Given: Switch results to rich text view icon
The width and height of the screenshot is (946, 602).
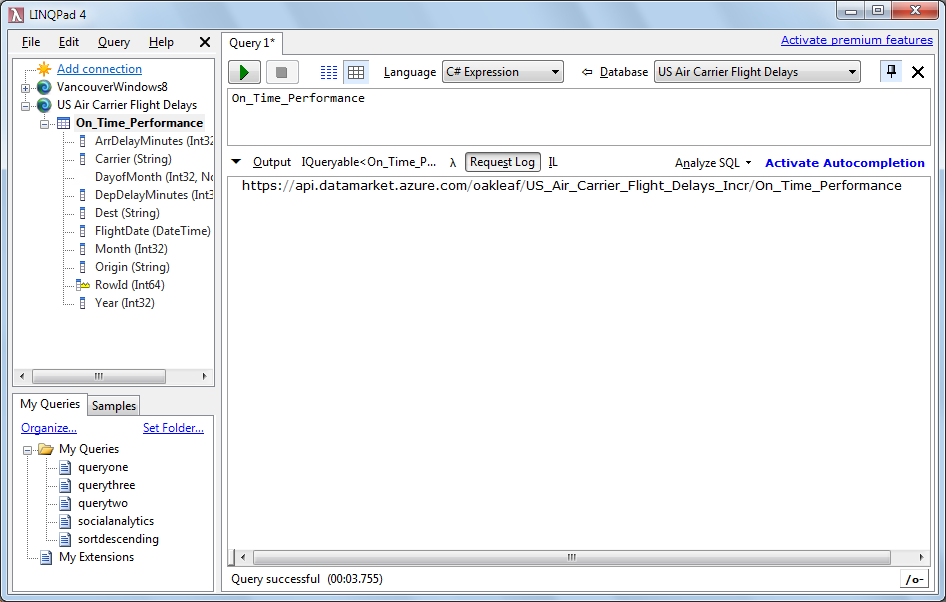Looking at the screenshot, I should pyautogui.click(x=329, y=72).
